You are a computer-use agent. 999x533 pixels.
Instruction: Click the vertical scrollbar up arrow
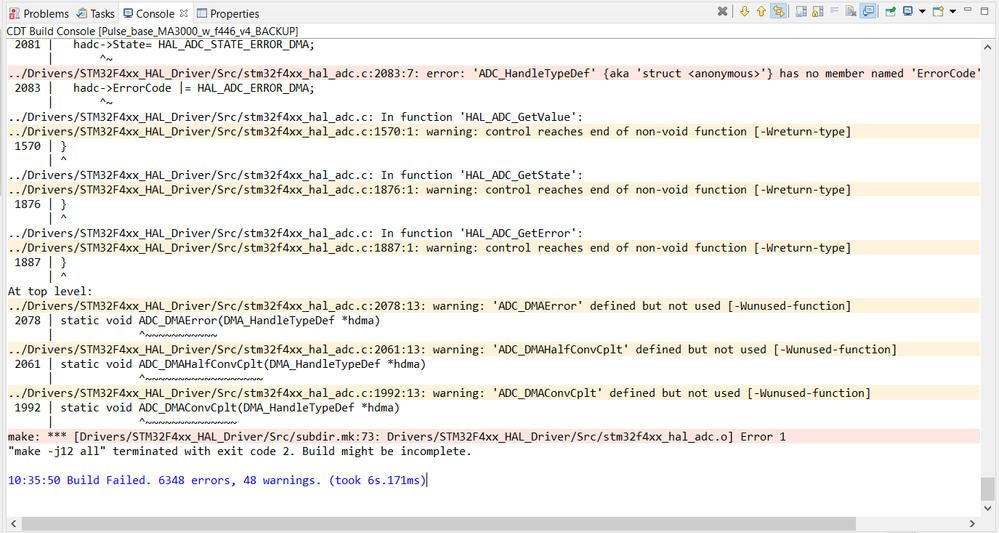point(988,47)
